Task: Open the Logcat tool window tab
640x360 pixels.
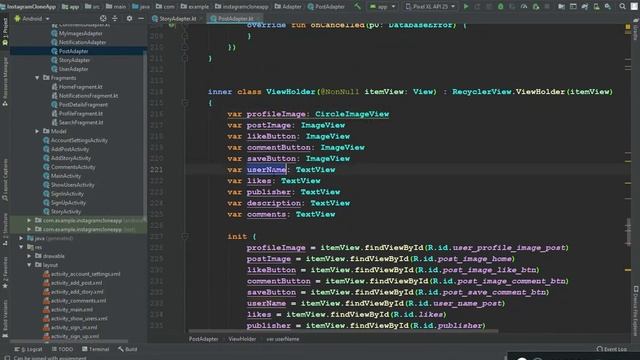Action: tap(29, 349)
